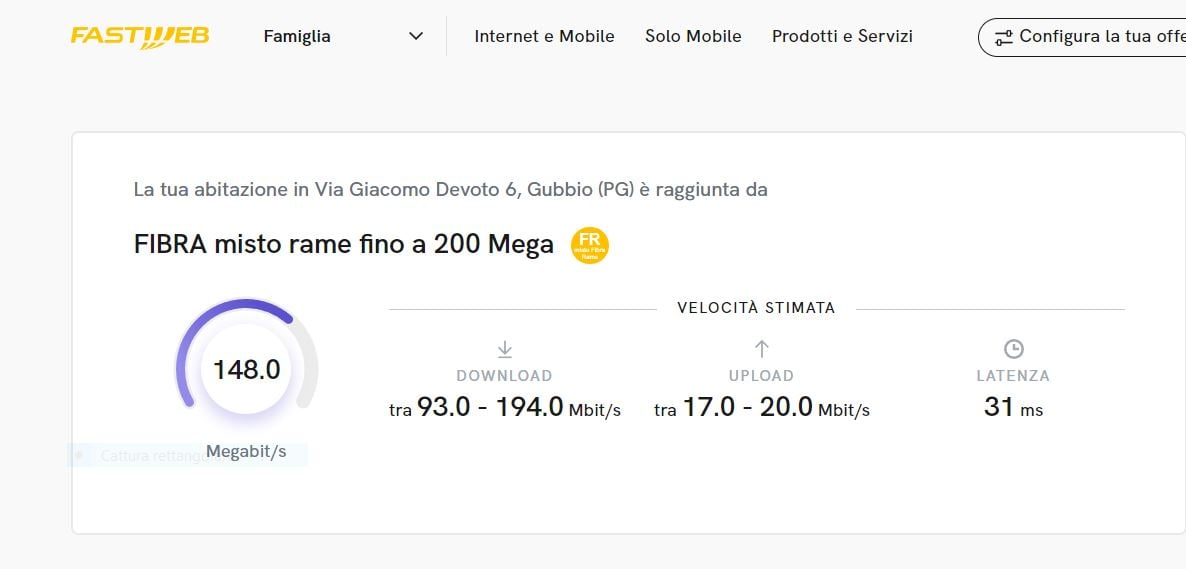Click the Fastweb logo
Screen dimensions: 1186x569
[140, 36]
